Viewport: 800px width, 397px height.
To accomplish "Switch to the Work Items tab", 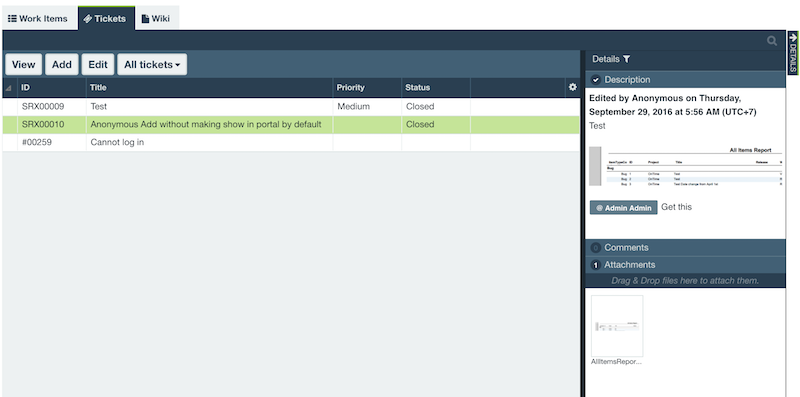I will pyautogui.click(x=39, y=18).
